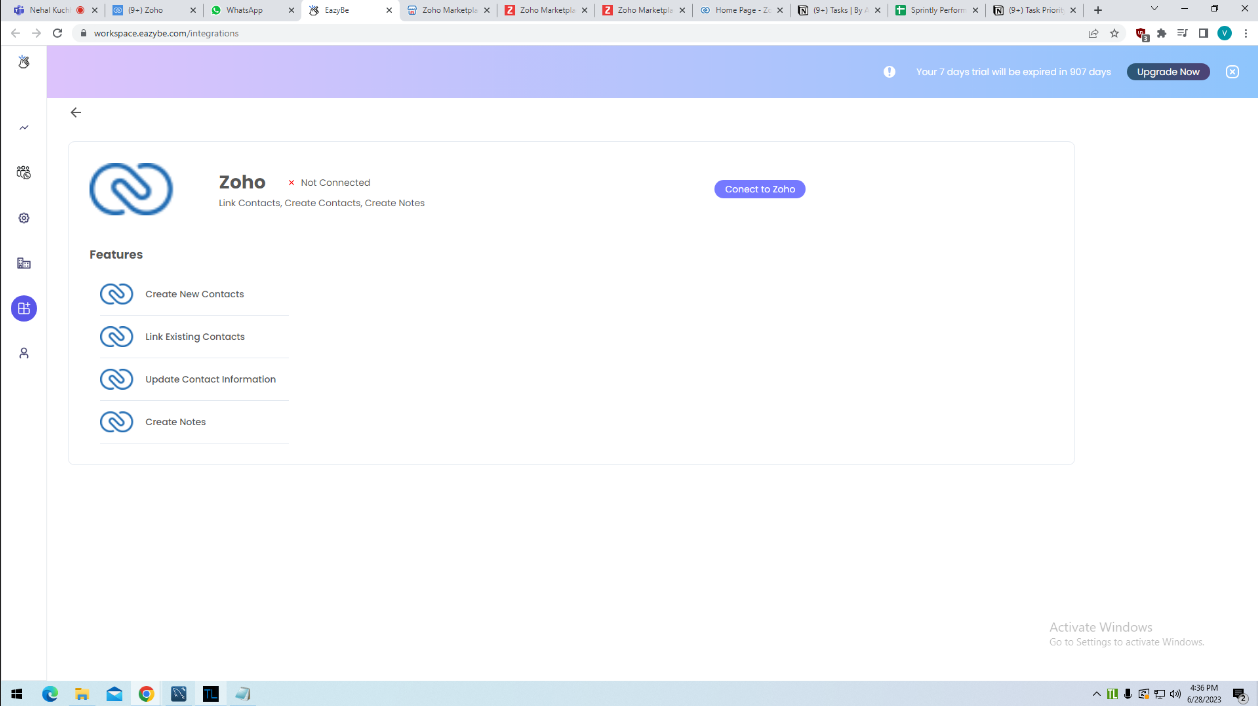Viewport: 1258px width, 706px height.
Task: Click the browser forward arrow
Action: pyautogui.click(x=36, y=33)
